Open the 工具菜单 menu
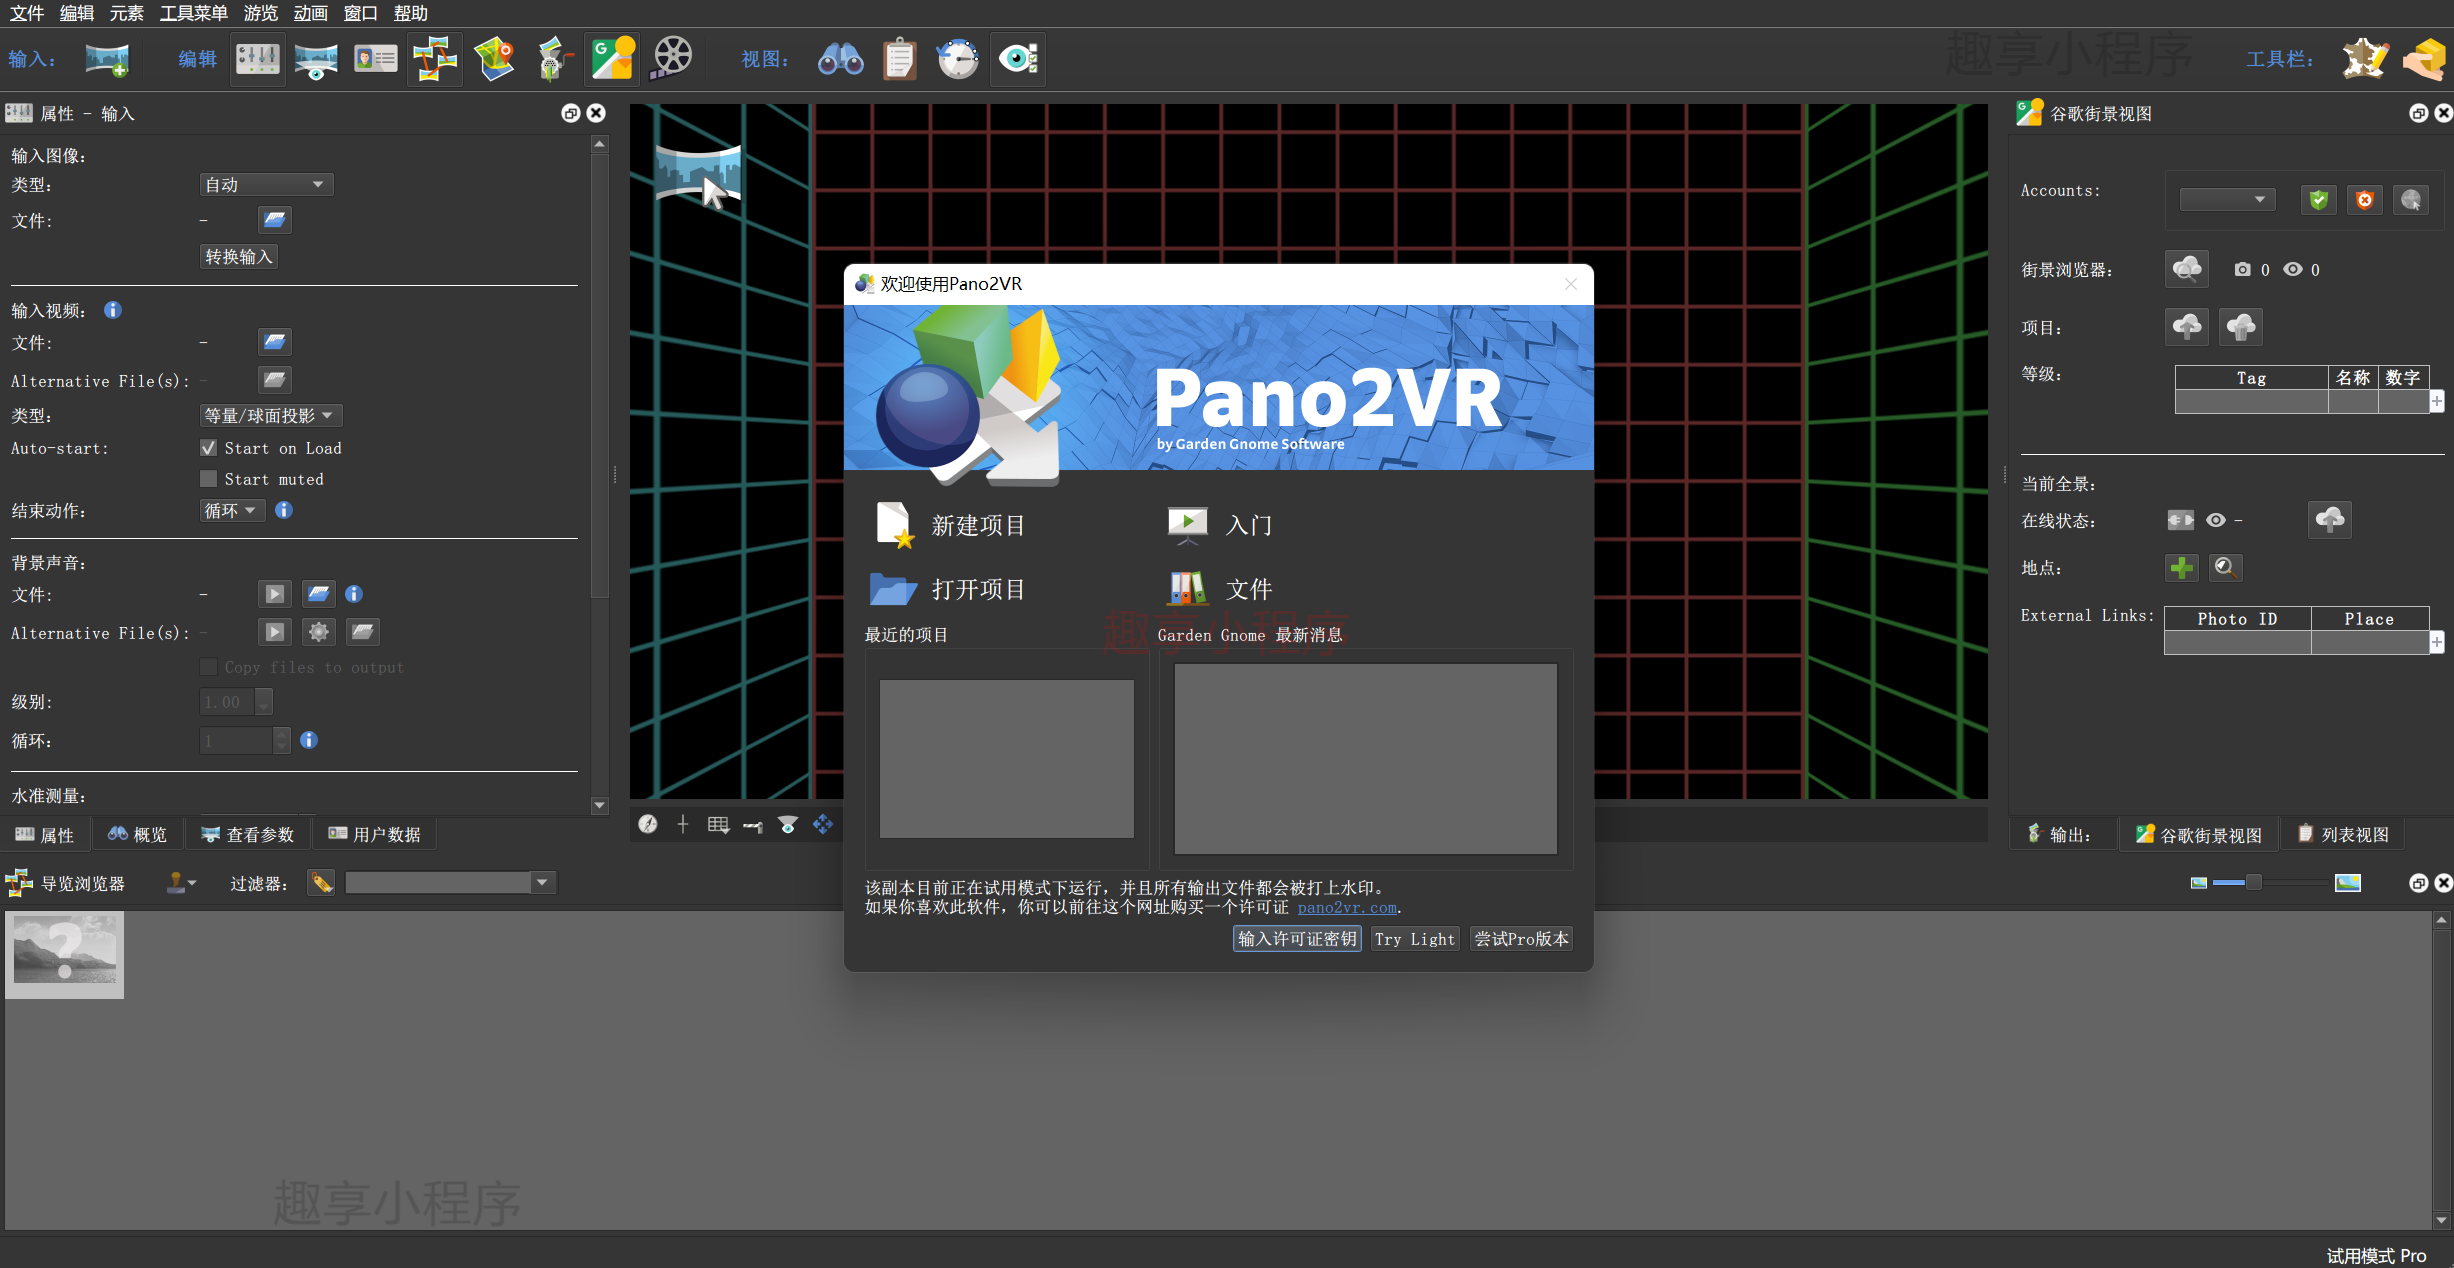Screen dimensions: 2454x1268 (194, 13)
